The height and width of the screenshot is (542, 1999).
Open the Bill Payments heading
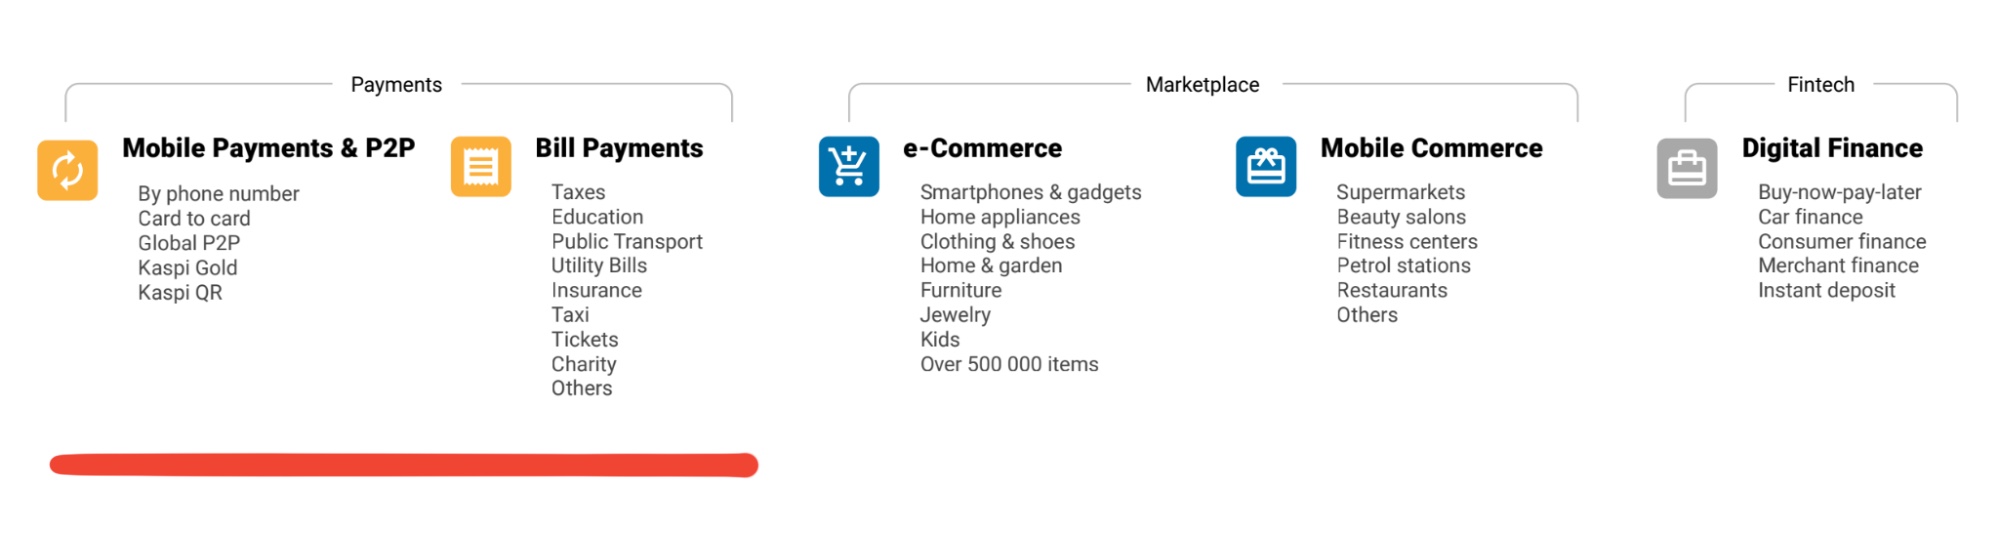pos(619,148)
